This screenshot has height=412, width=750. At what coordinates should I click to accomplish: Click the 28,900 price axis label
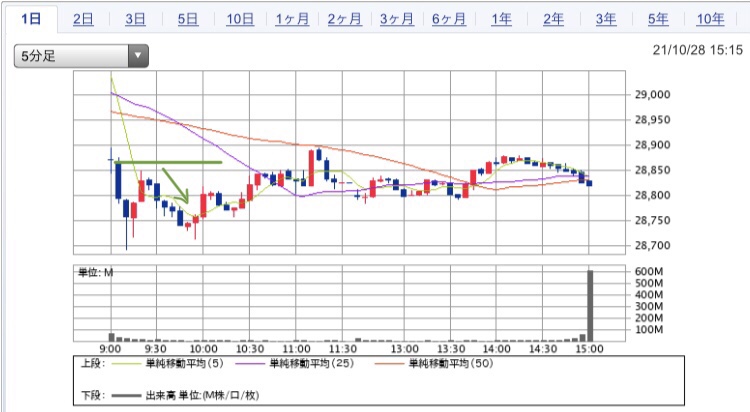pos(652,145)
